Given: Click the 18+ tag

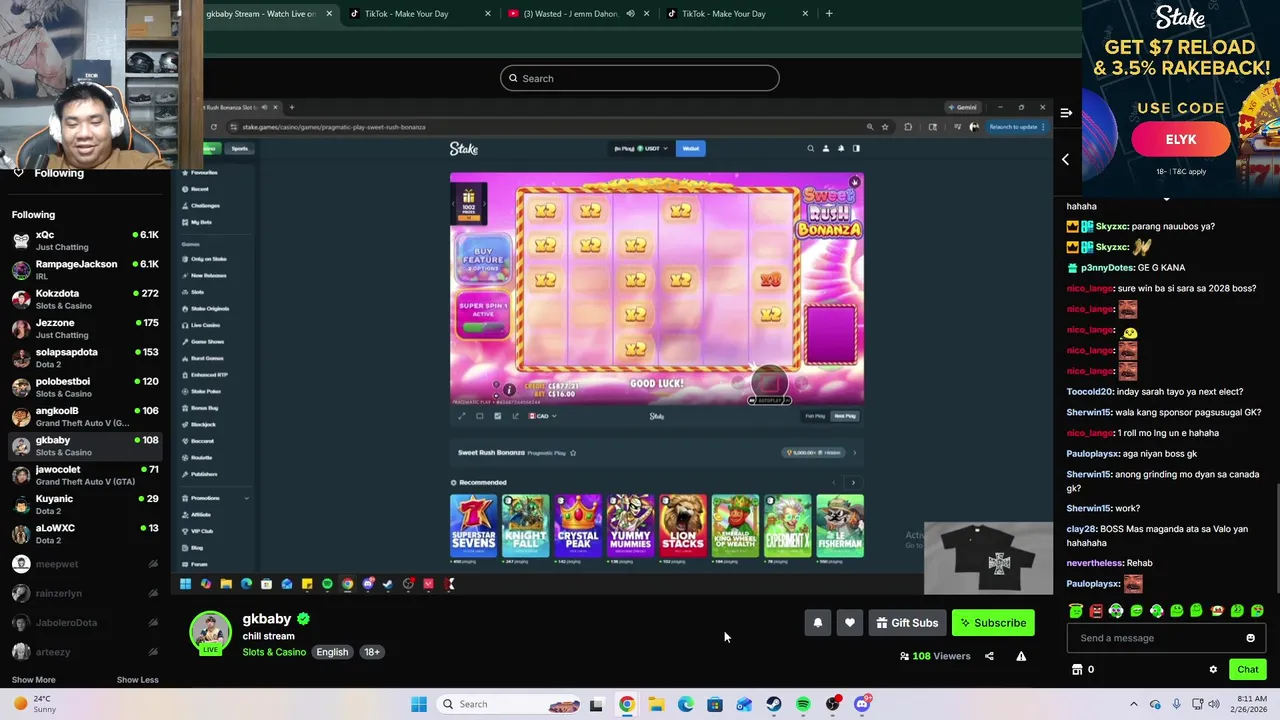Looking at the screenshot, I should (371, 652).
